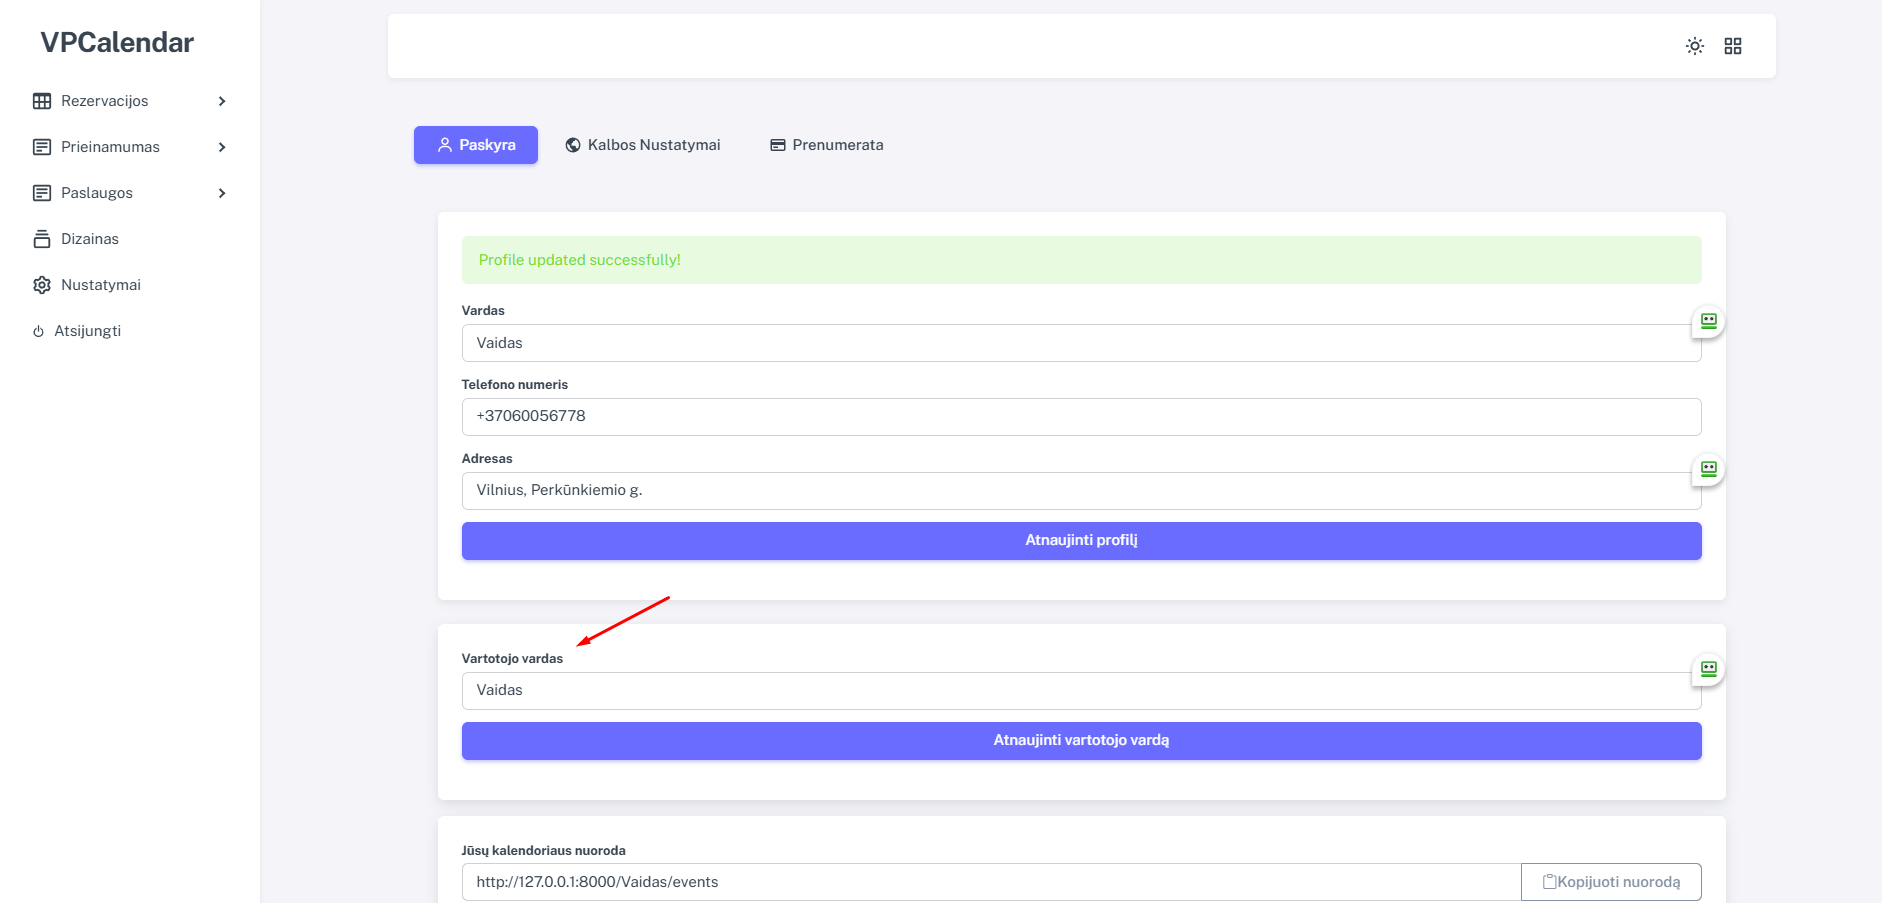Click the Rezervacijos table icon
The width and height of the screenshot is (1882, 903).
coord(42,101)
